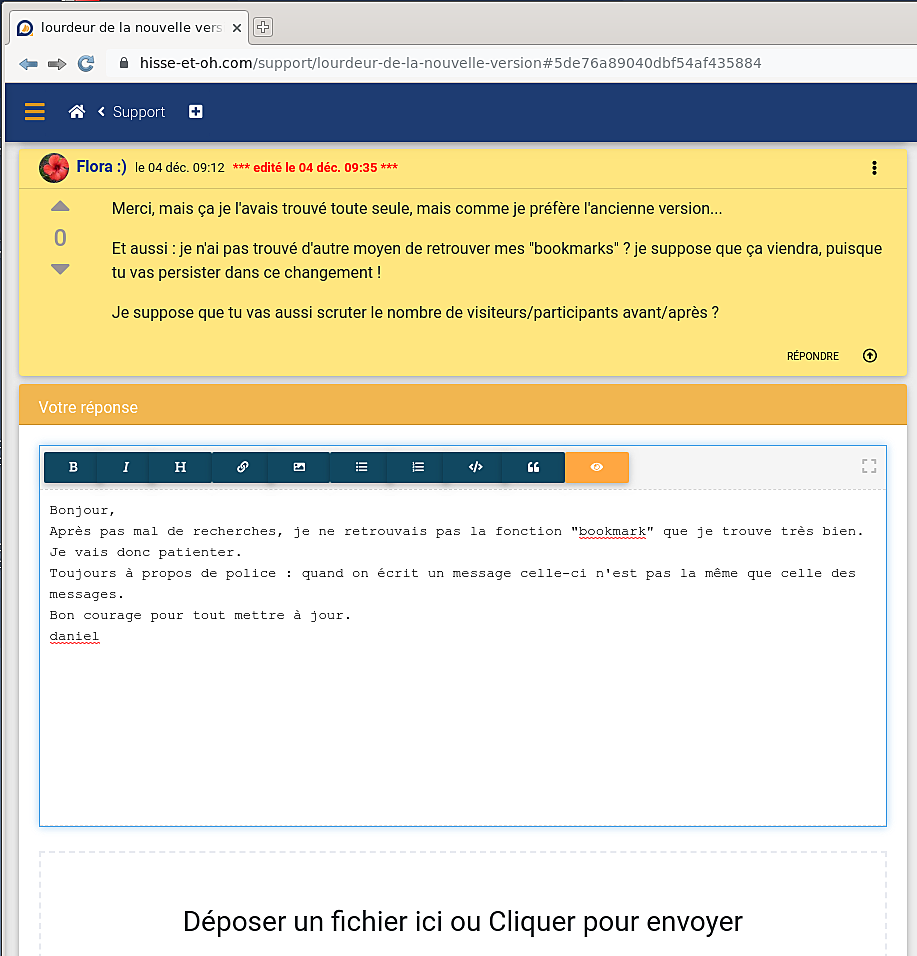Navigate forward with the browser forward arrow
The width and height of the screenshot is (917, 956).
click(x=57, y=63)
